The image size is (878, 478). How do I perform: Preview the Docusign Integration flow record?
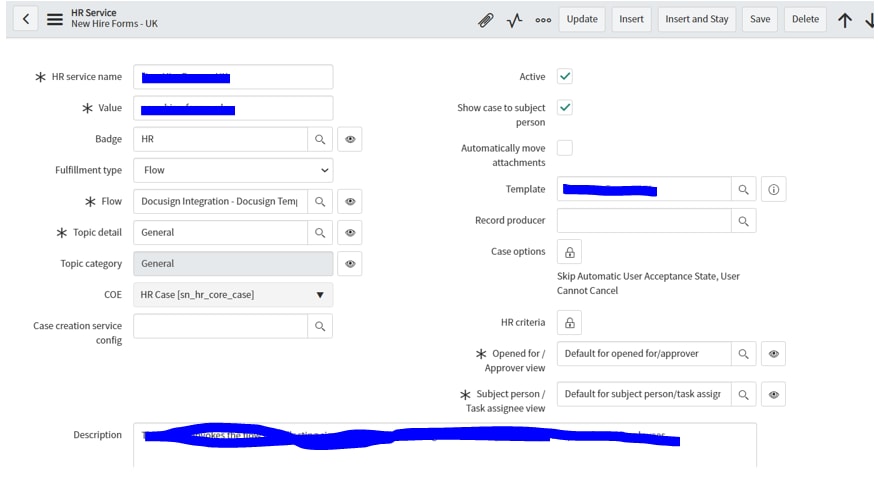[x=350, y=201]
